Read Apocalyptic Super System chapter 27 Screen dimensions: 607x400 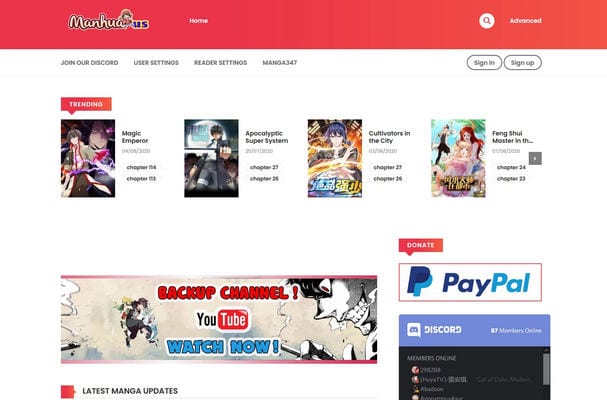pyautogui.click(x=264, y=167)
